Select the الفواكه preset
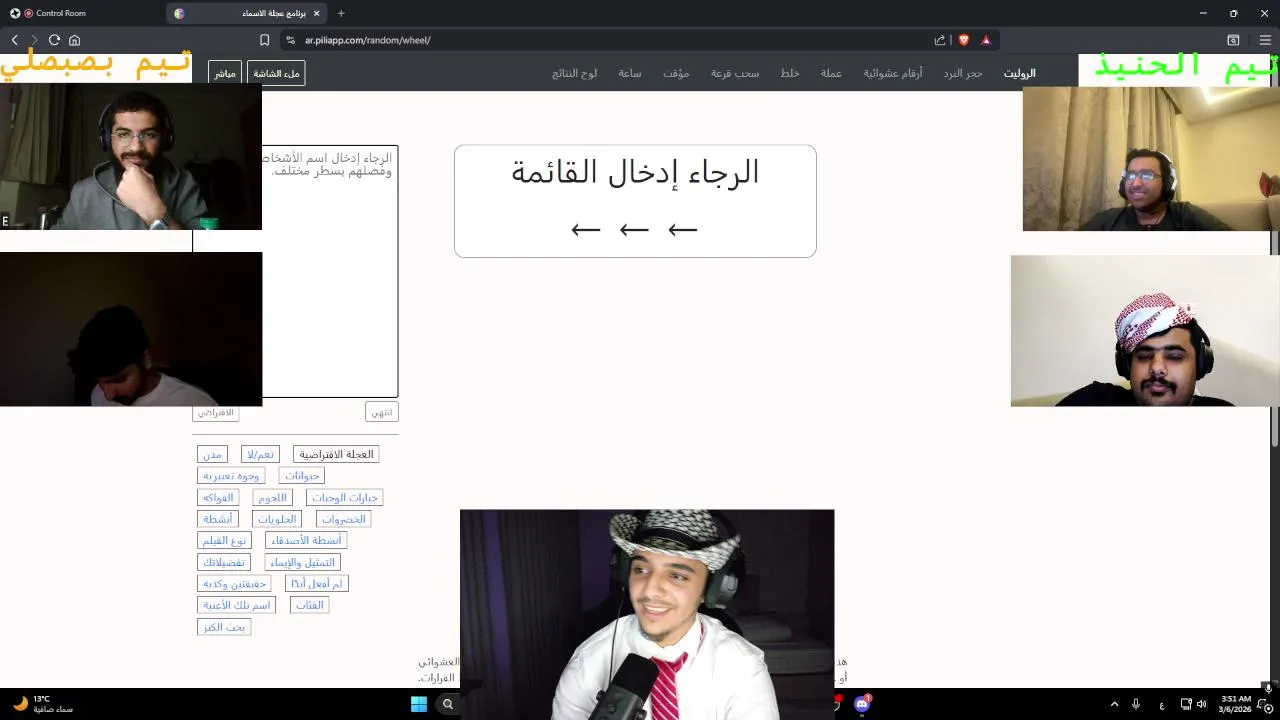 coord(218,497)
